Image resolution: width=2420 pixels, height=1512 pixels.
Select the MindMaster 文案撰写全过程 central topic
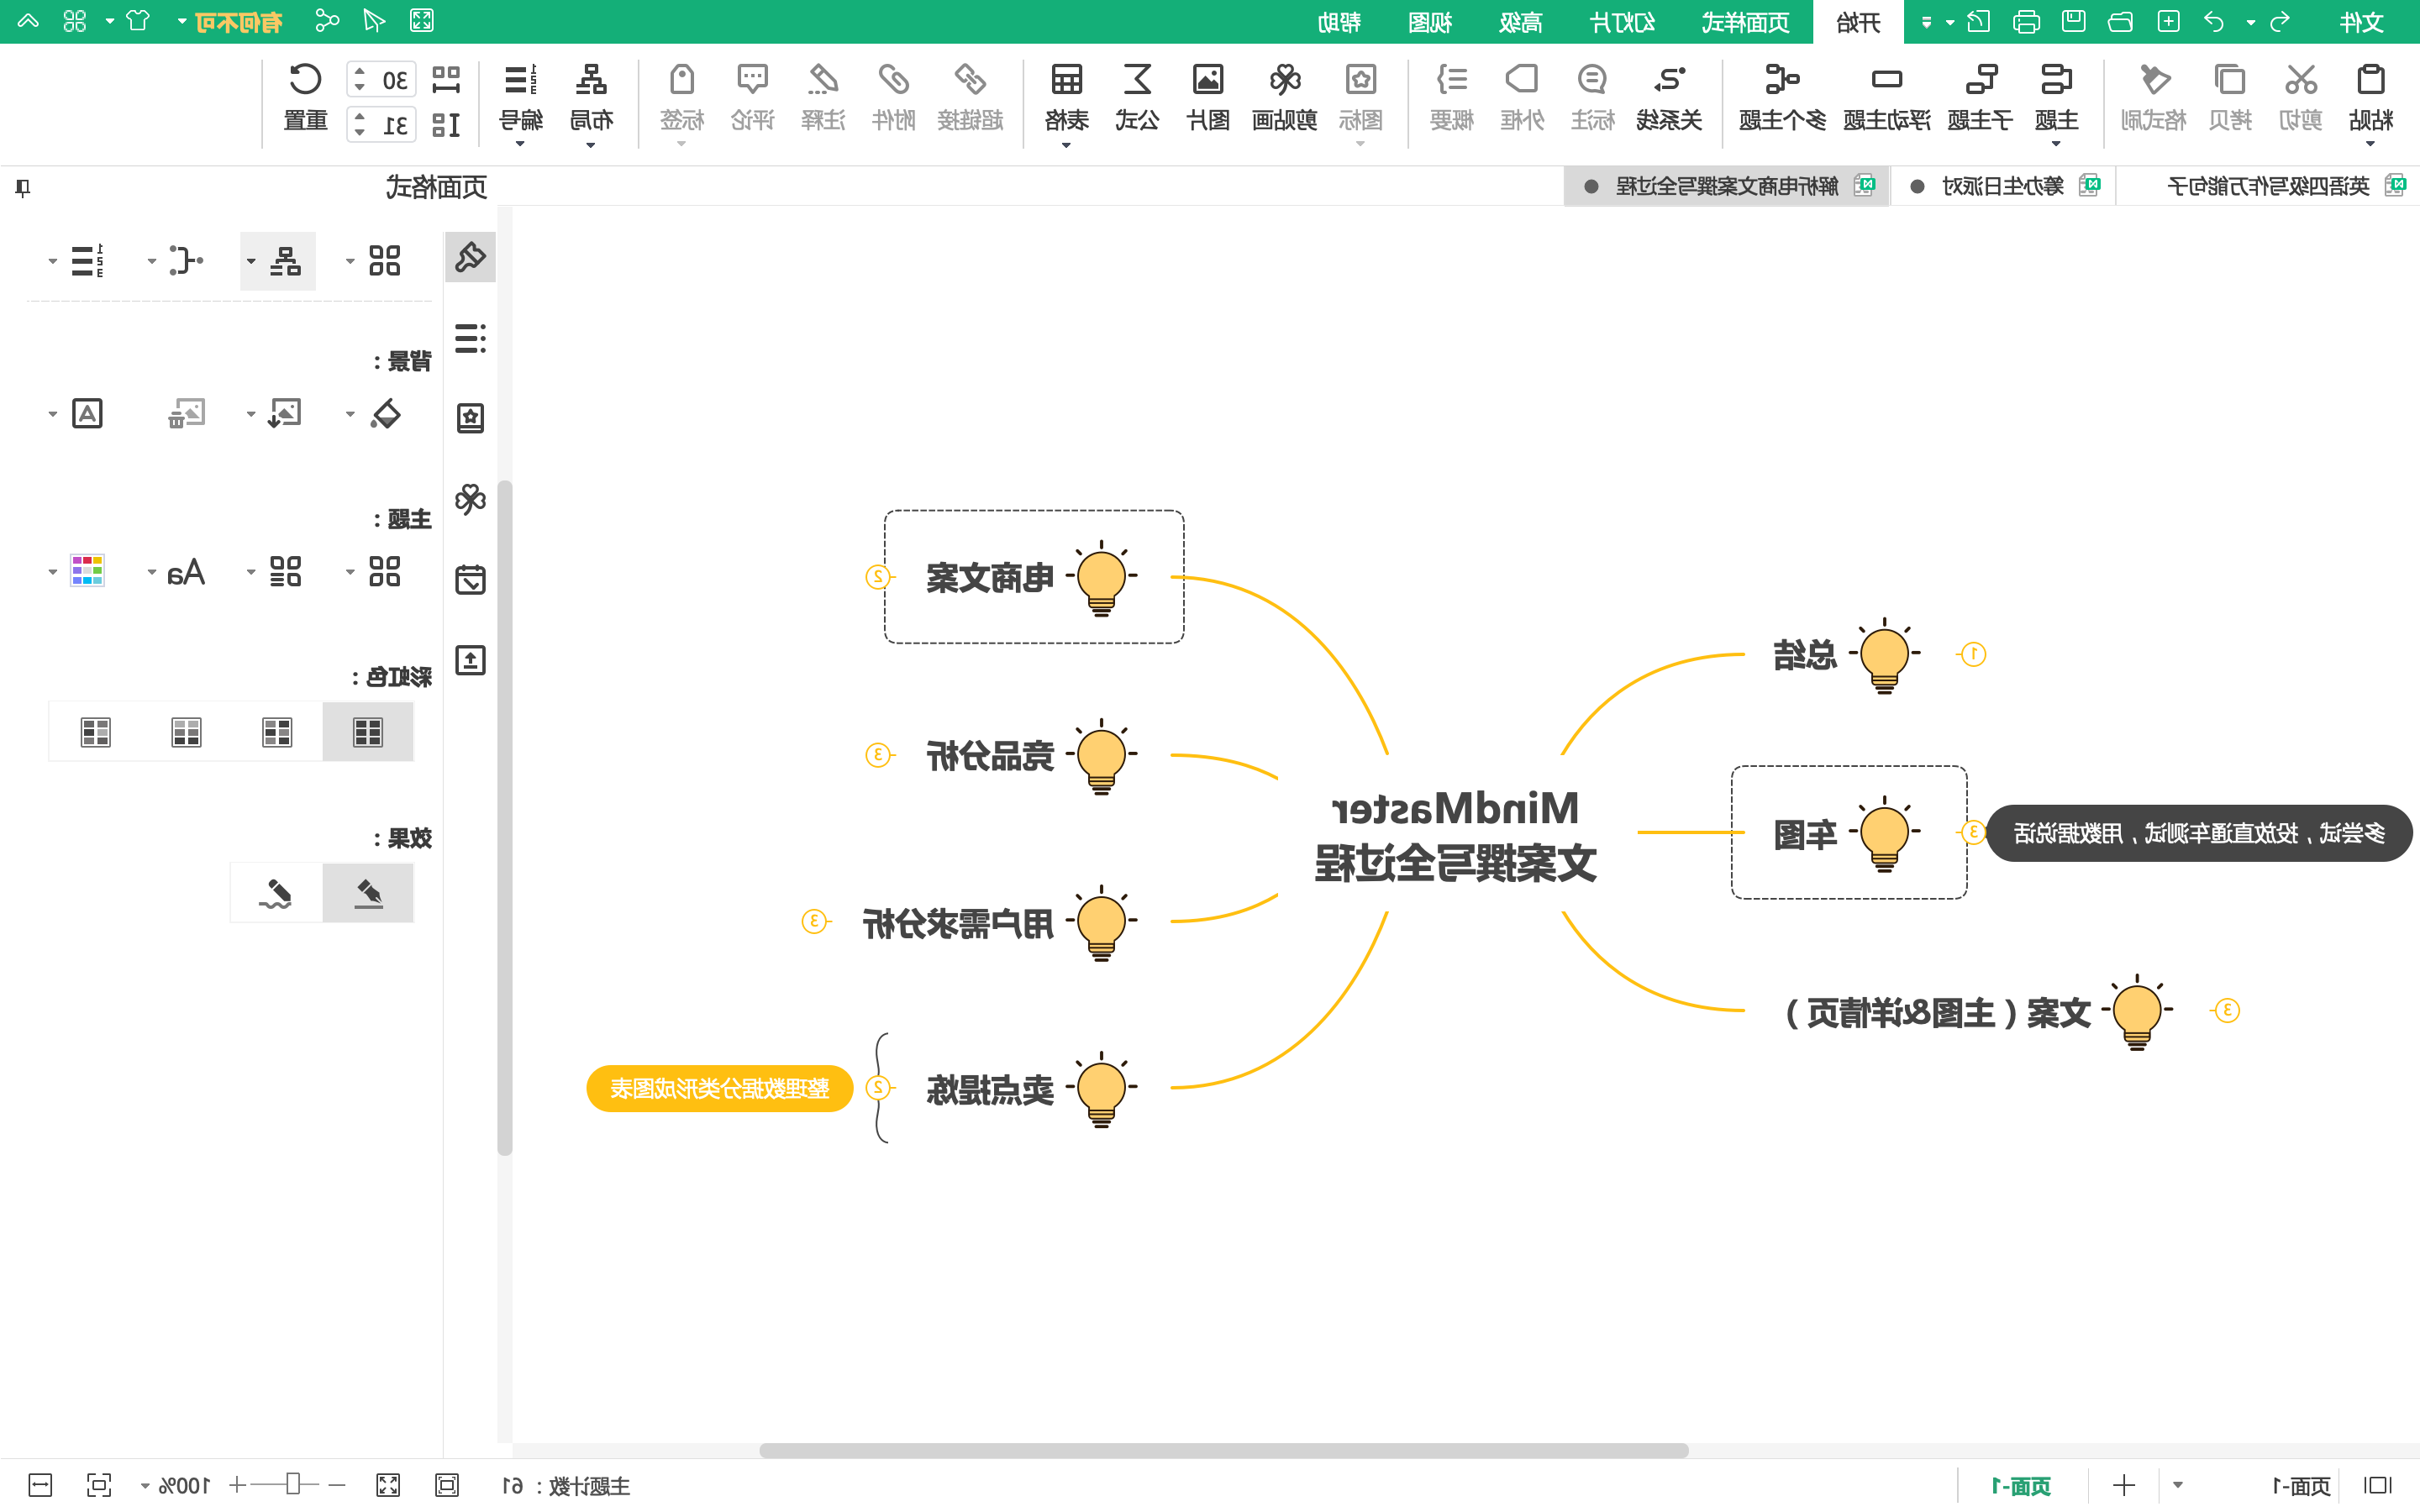tap(1456, 835)
